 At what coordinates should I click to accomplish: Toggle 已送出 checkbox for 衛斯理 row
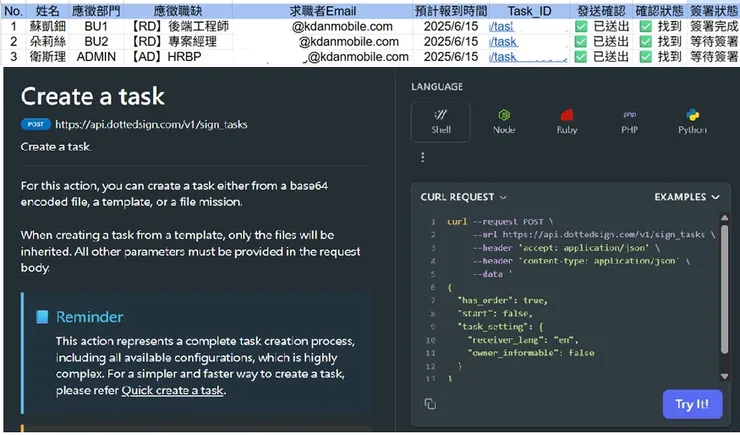(581, 57)
